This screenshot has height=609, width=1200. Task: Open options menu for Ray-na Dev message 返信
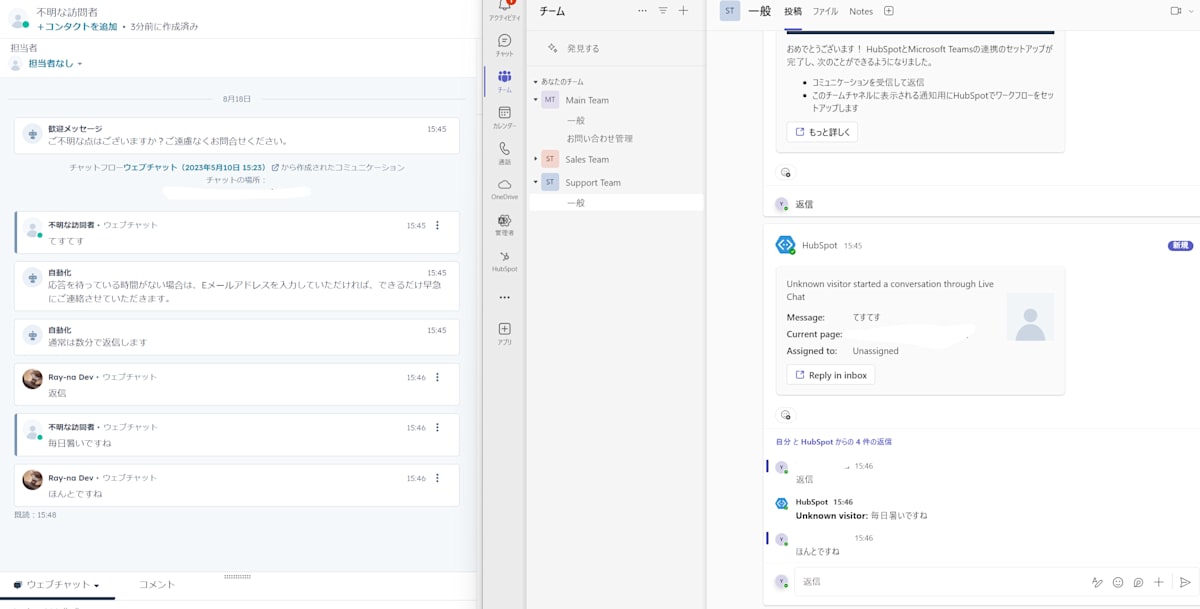click(x=437, y=377)
